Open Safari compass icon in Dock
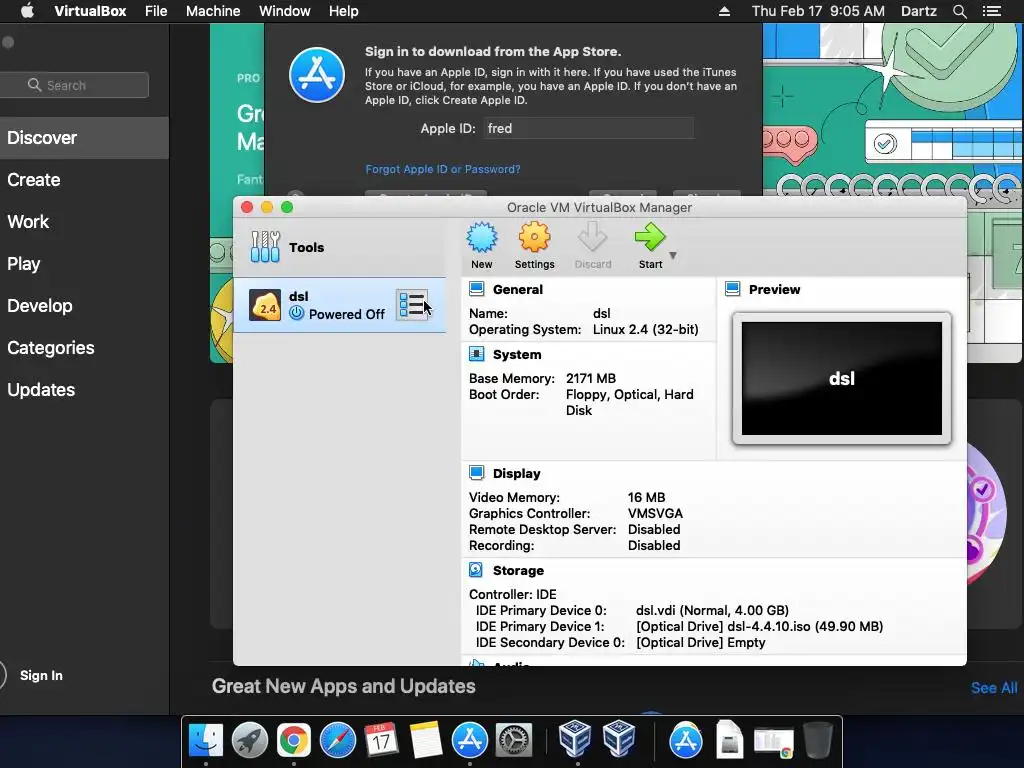1024x768 pixels. click(338, 741)
